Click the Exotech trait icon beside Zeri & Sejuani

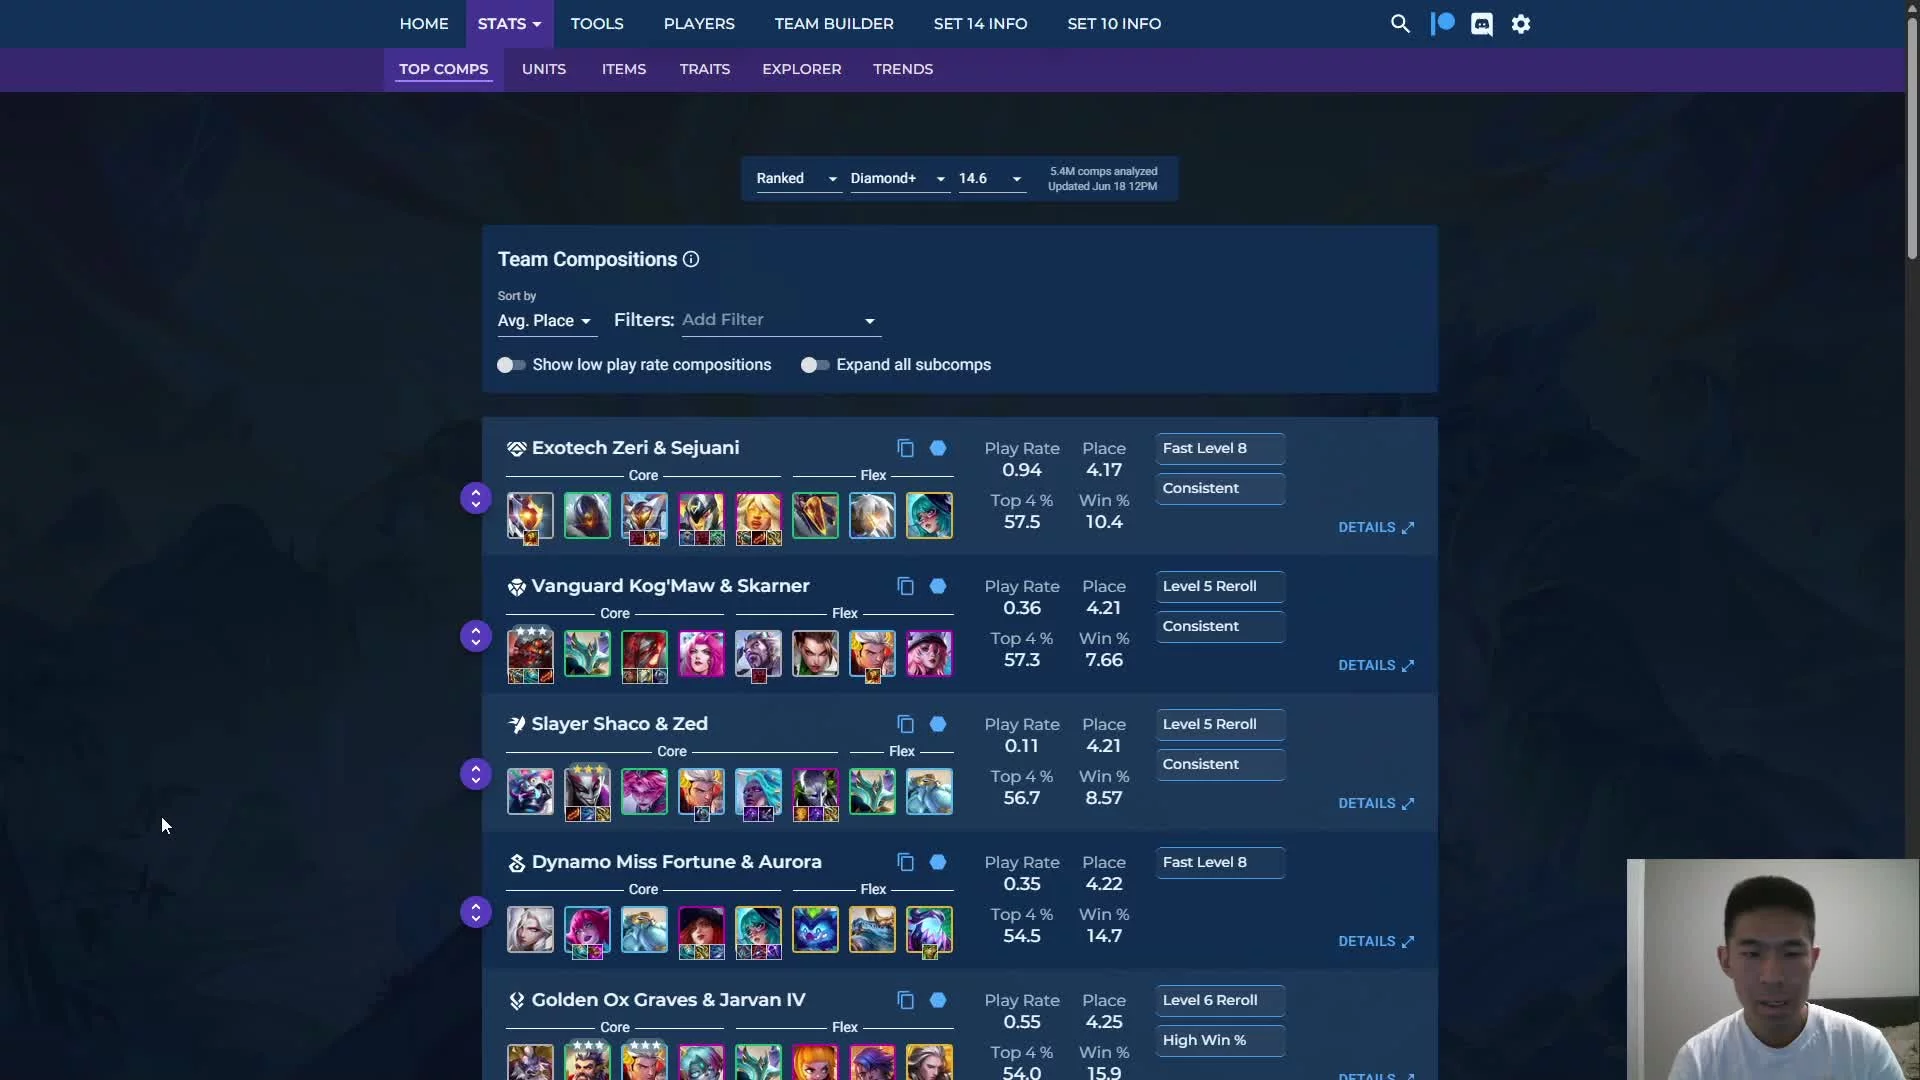coord(516,449)
